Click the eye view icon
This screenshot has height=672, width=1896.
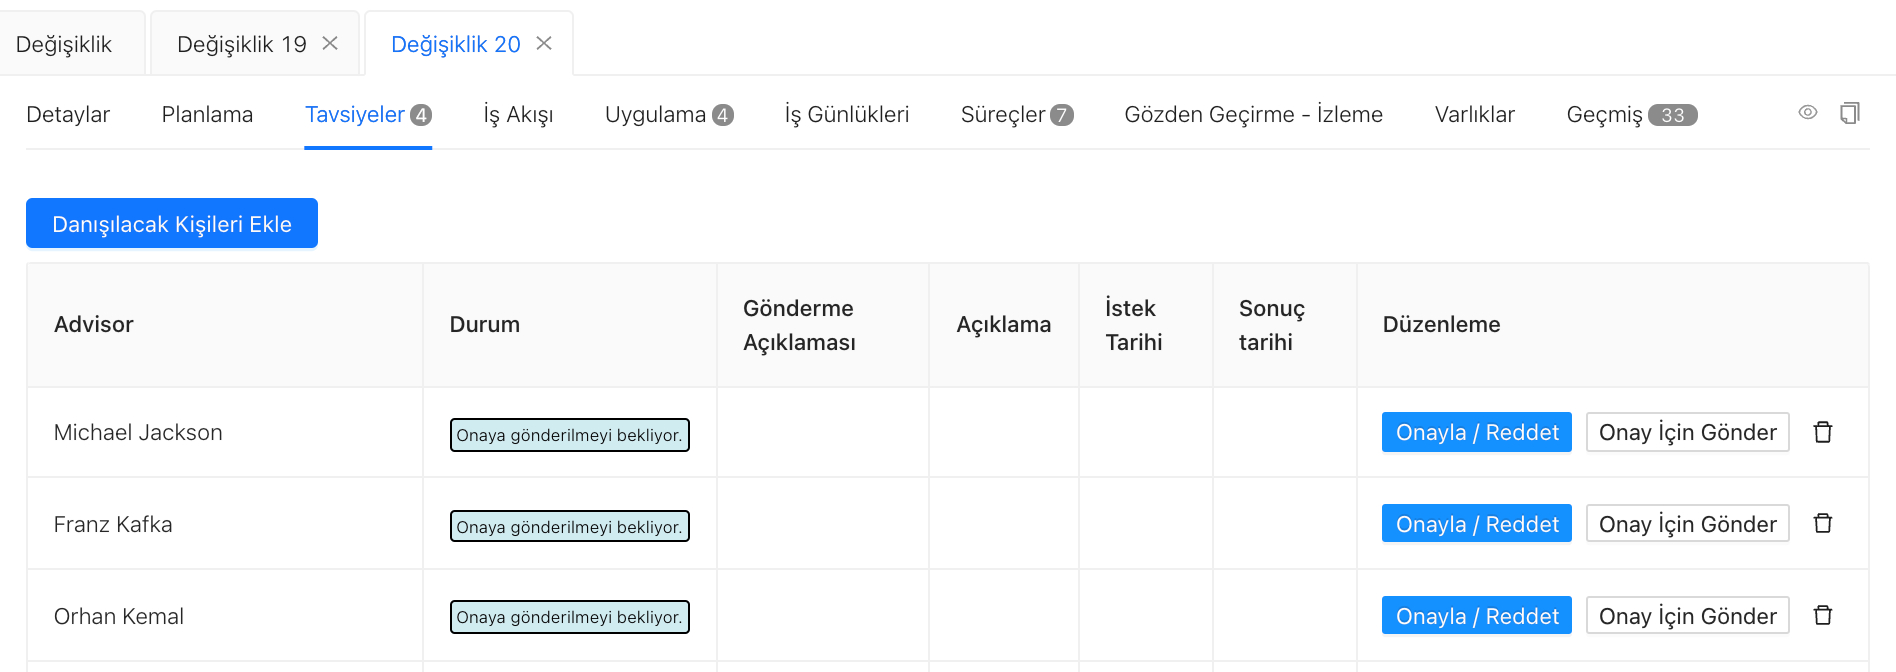tap(1807, 113)
